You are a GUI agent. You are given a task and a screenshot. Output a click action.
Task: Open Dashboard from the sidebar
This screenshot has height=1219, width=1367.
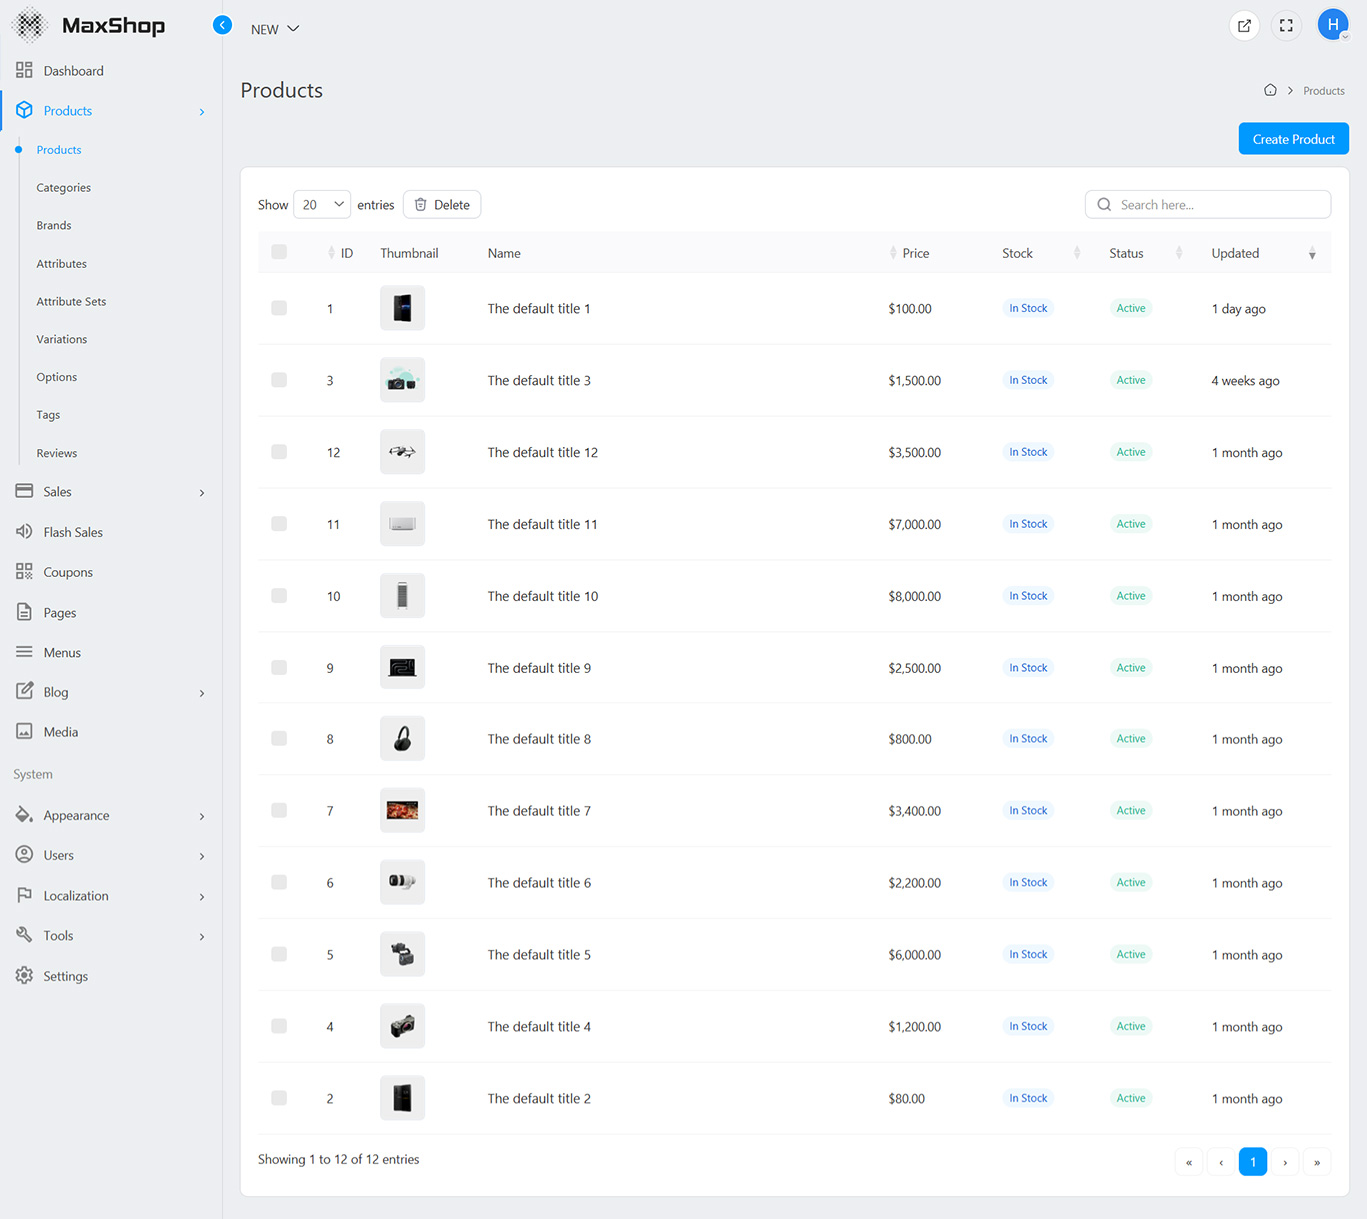click(73, 71)
